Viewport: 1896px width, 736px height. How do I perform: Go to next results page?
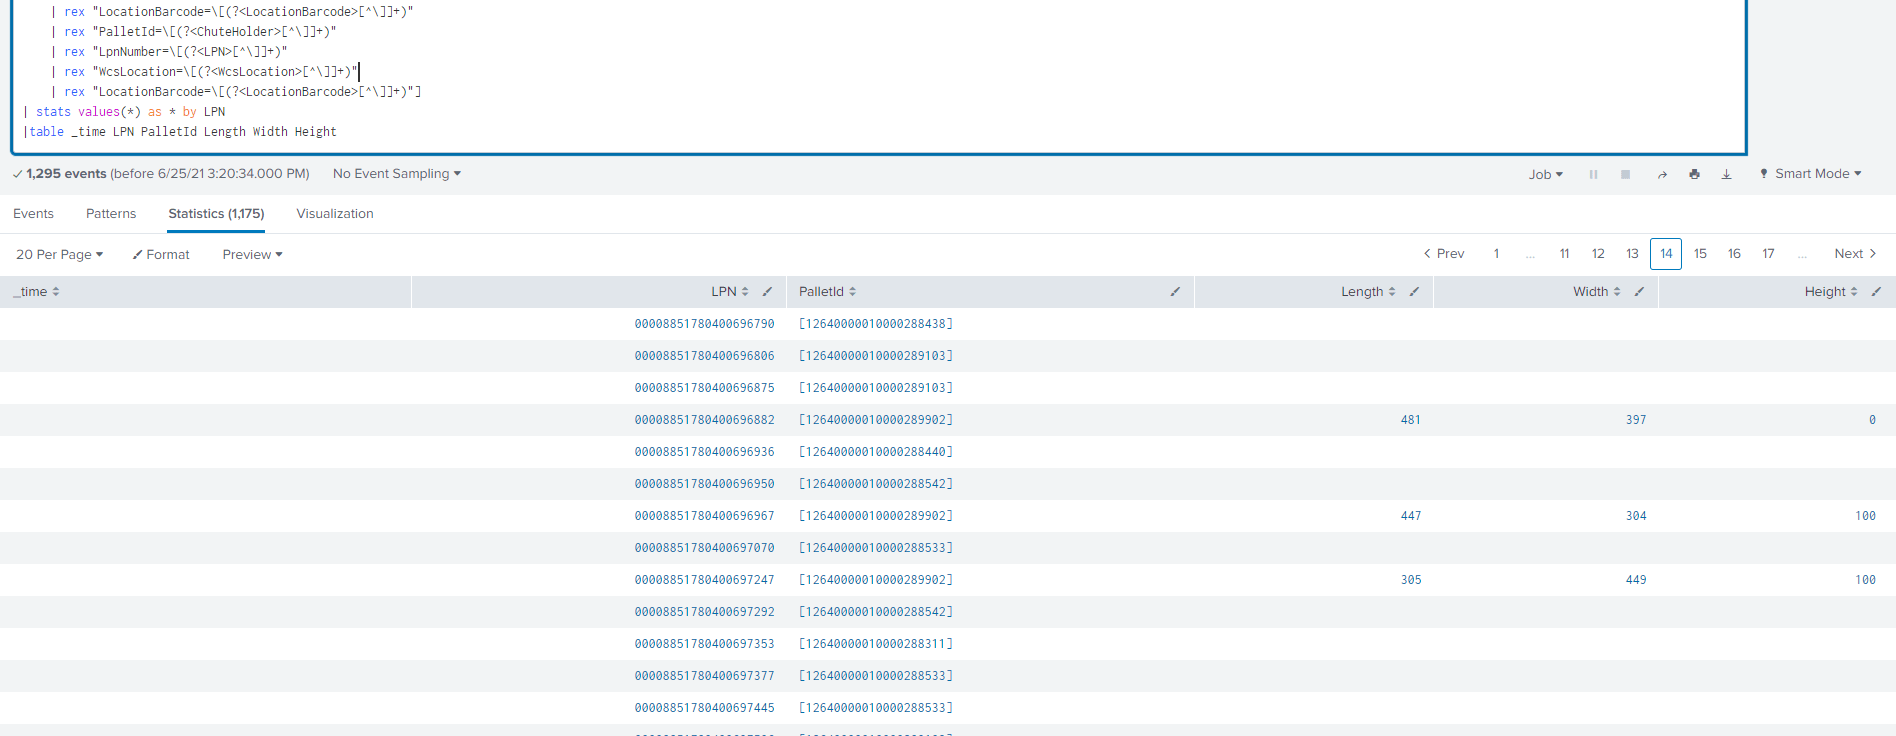[x=1855, y=254]
